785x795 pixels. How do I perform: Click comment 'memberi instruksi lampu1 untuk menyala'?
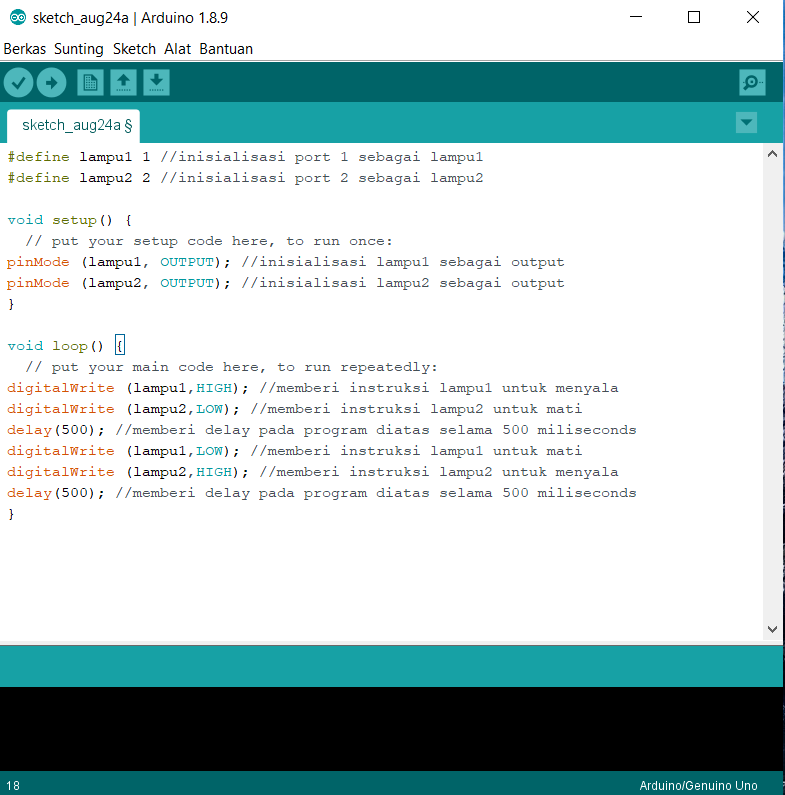(x=439, y=388)
